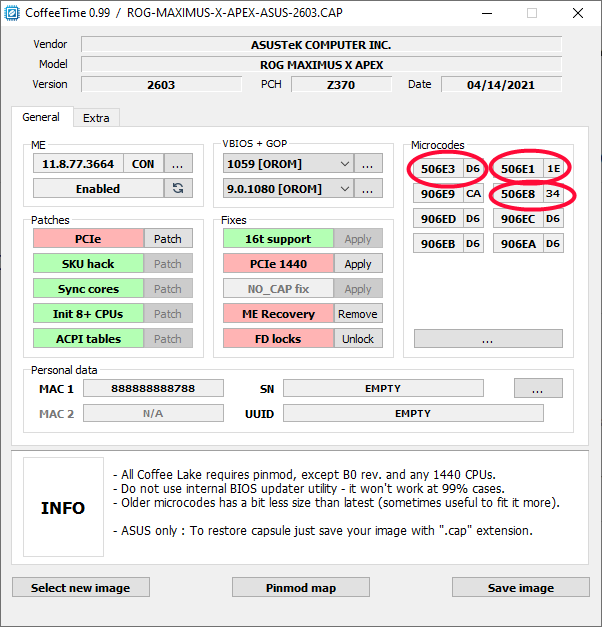Select microcode 506E8
This screenshot has height=627, width=602.
click(x=518, y=194)
